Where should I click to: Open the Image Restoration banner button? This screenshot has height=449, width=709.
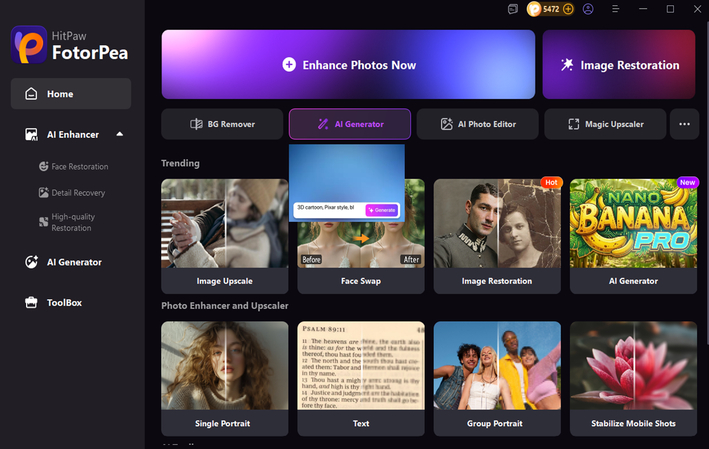click(x=619, y=65)
